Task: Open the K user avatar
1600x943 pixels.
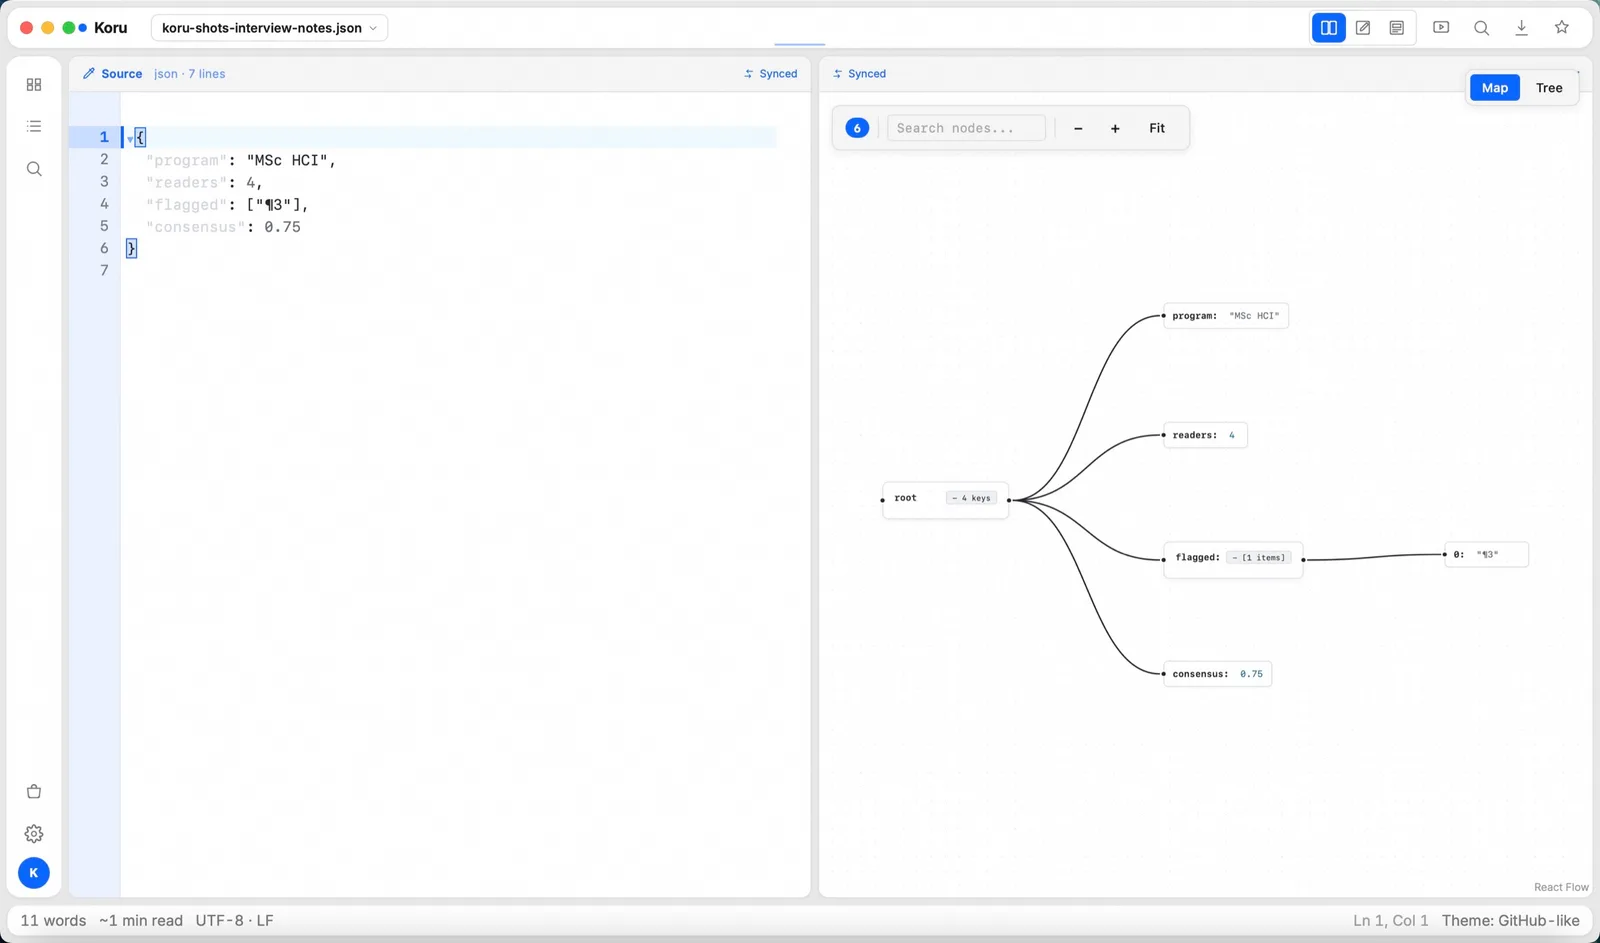Action: click(x=34, y=873)
